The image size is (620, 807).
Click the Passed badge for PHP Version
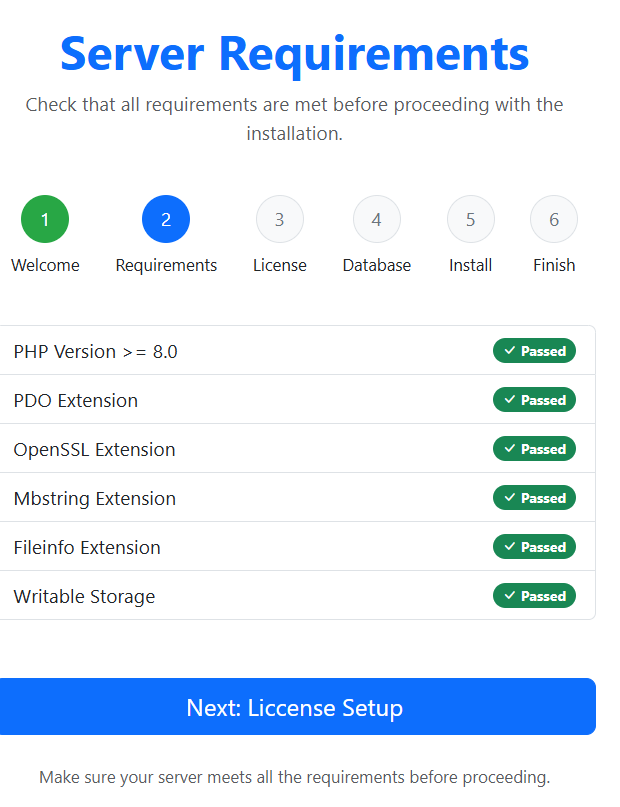click(534, 351)
